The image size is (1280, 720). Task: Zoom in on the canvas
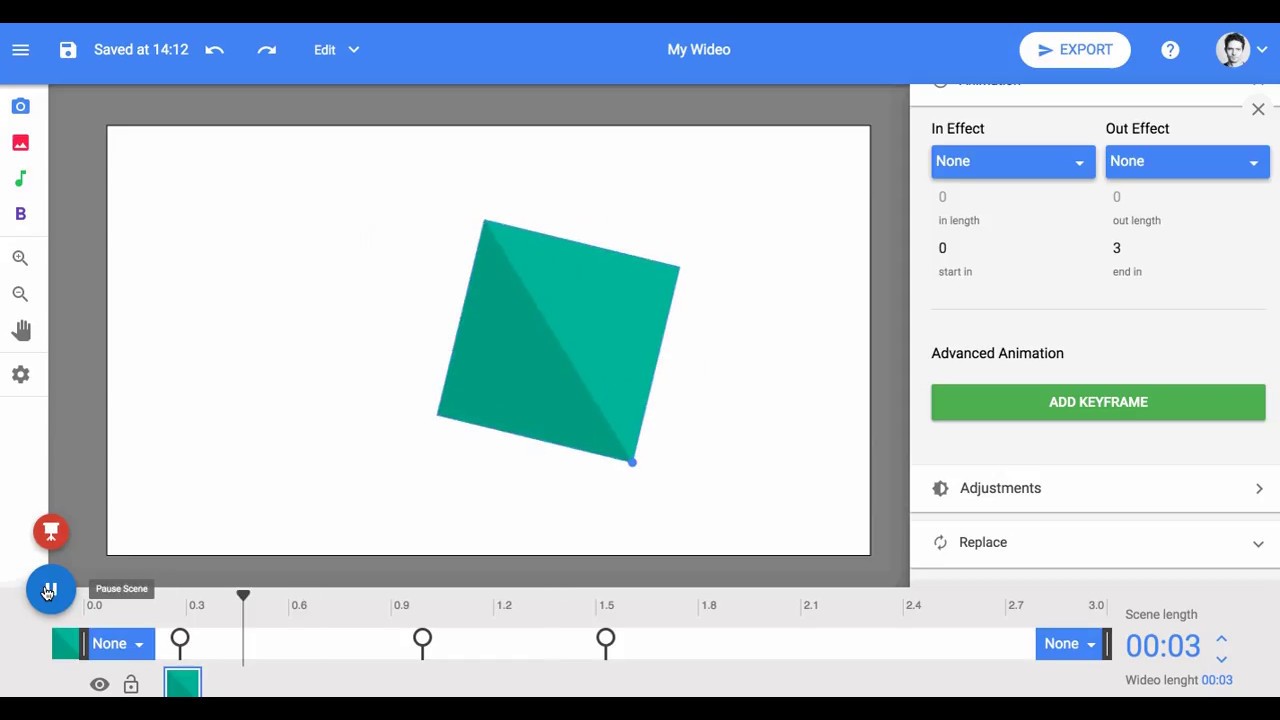(x=21, y=258)
